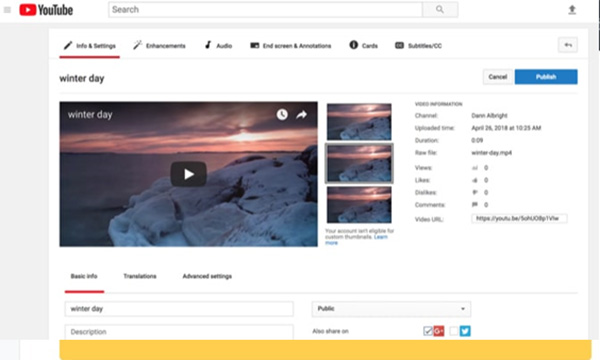
Task: Switch to the Enhancements tab
Action: [159, 46]
